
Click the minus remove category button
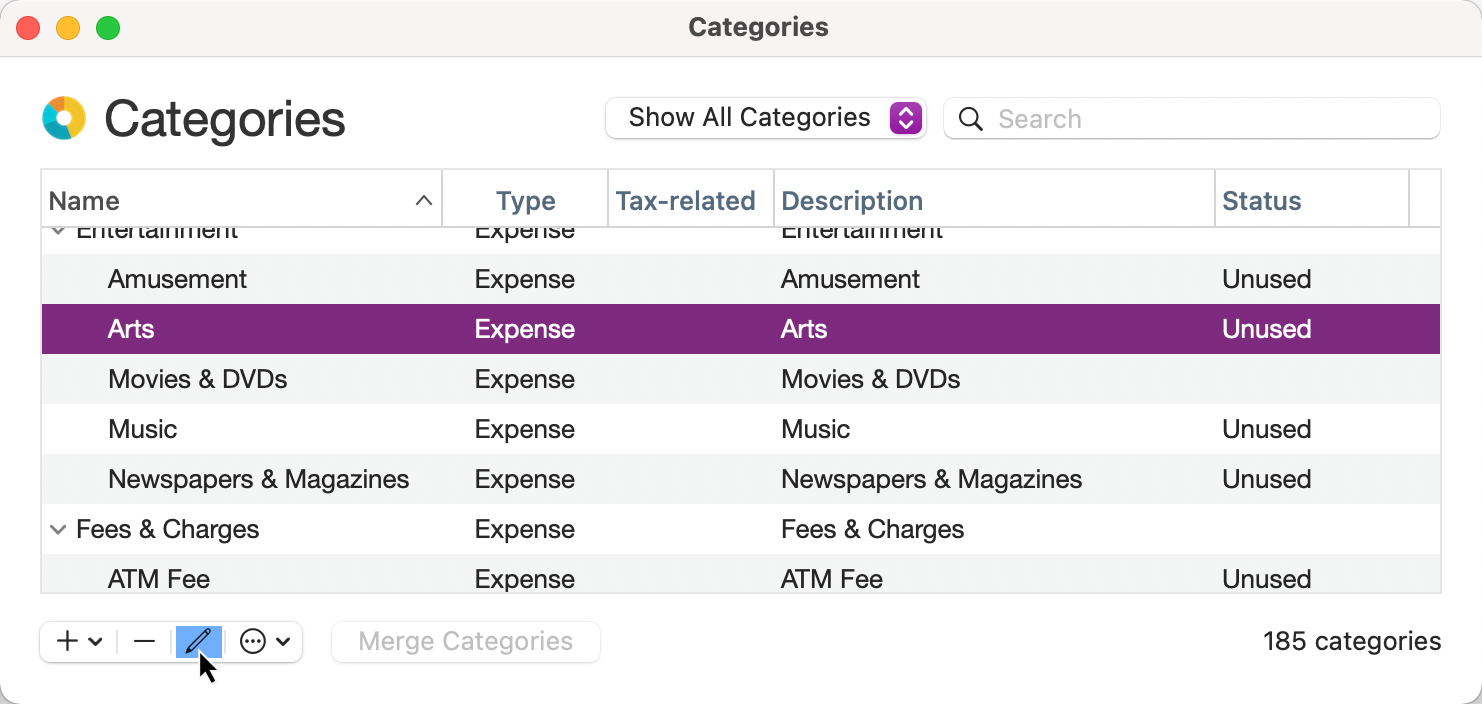click(x=145, y=641)
